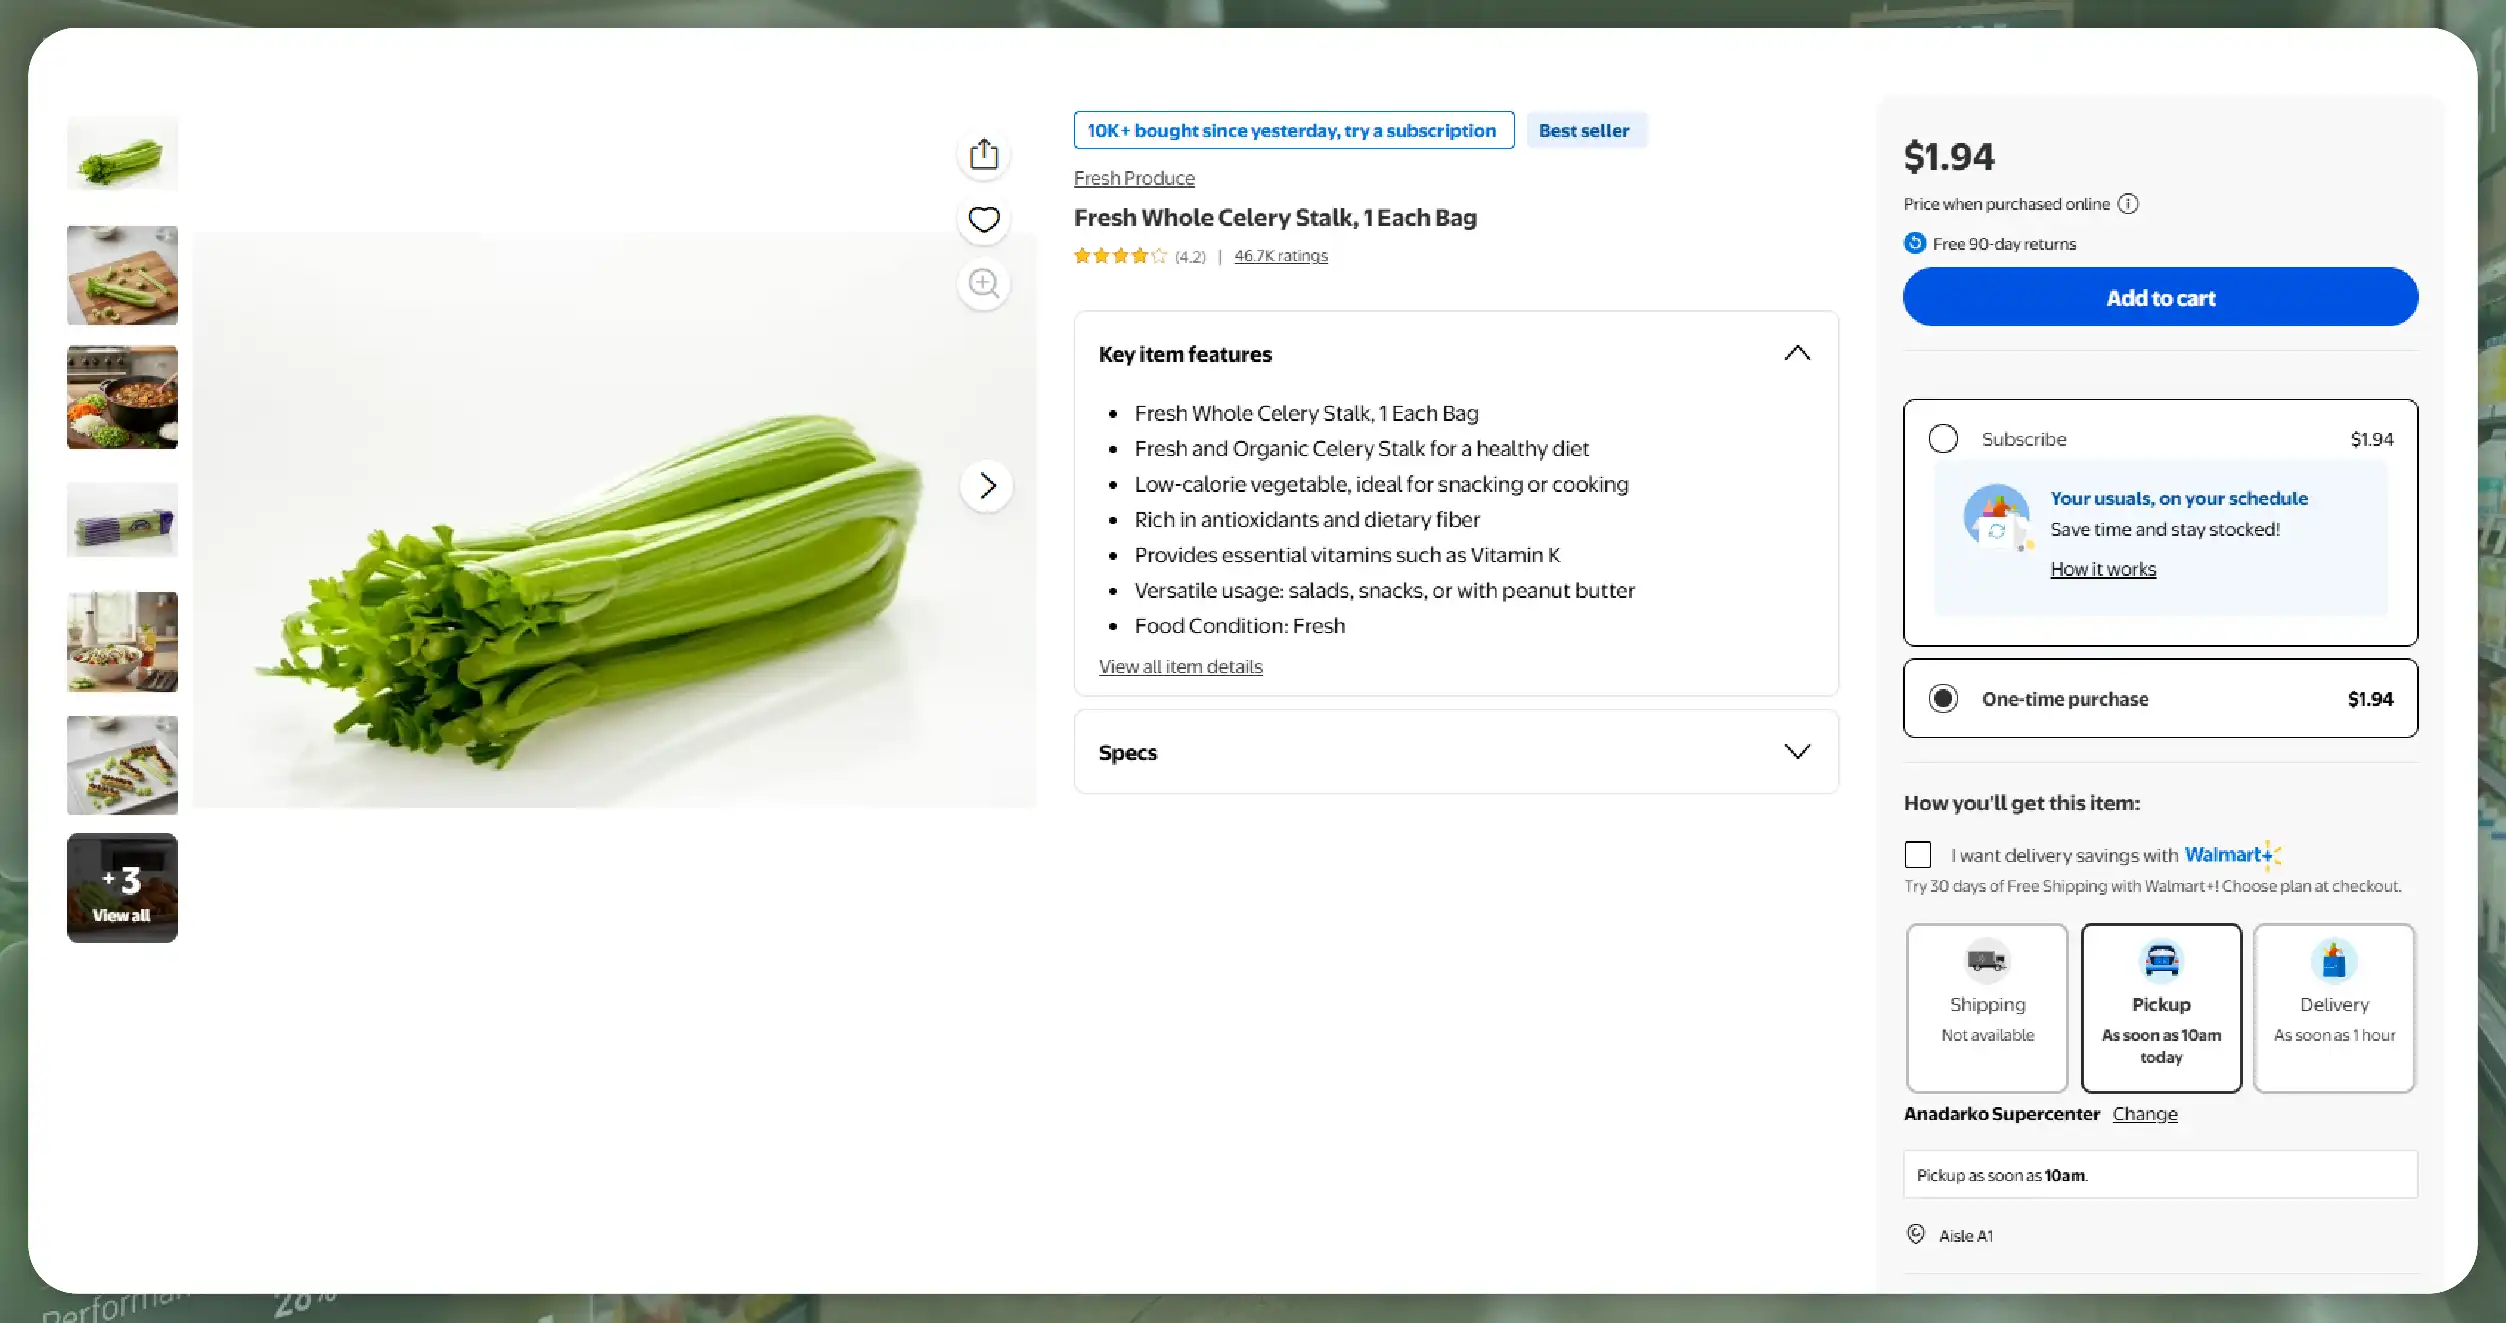This screenshot has width=2506, height=1323.
Task: Select the One-time purchase radio button
Action: (1943, 698)
